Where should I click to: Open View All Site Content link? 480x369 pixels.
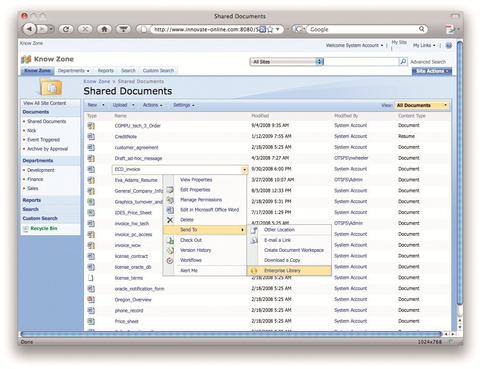pos(45,103)
